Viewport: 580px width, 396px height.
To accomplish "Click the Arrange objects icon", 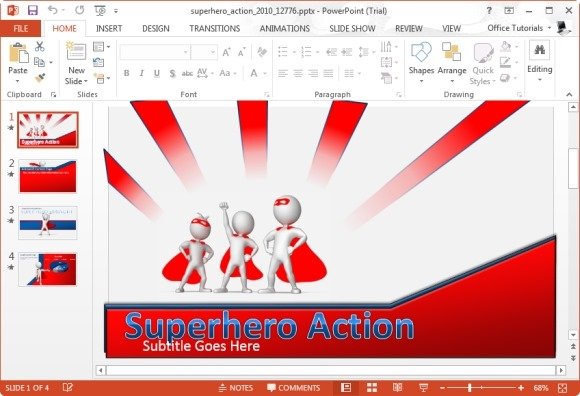I will pos(451,51).
